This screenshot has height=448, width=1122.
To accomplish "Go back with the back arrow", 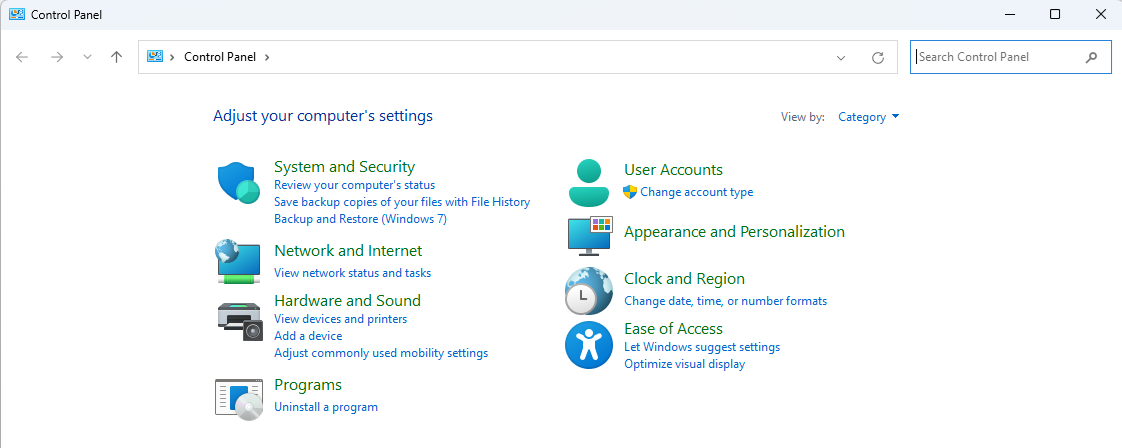I will pos(22,57).
